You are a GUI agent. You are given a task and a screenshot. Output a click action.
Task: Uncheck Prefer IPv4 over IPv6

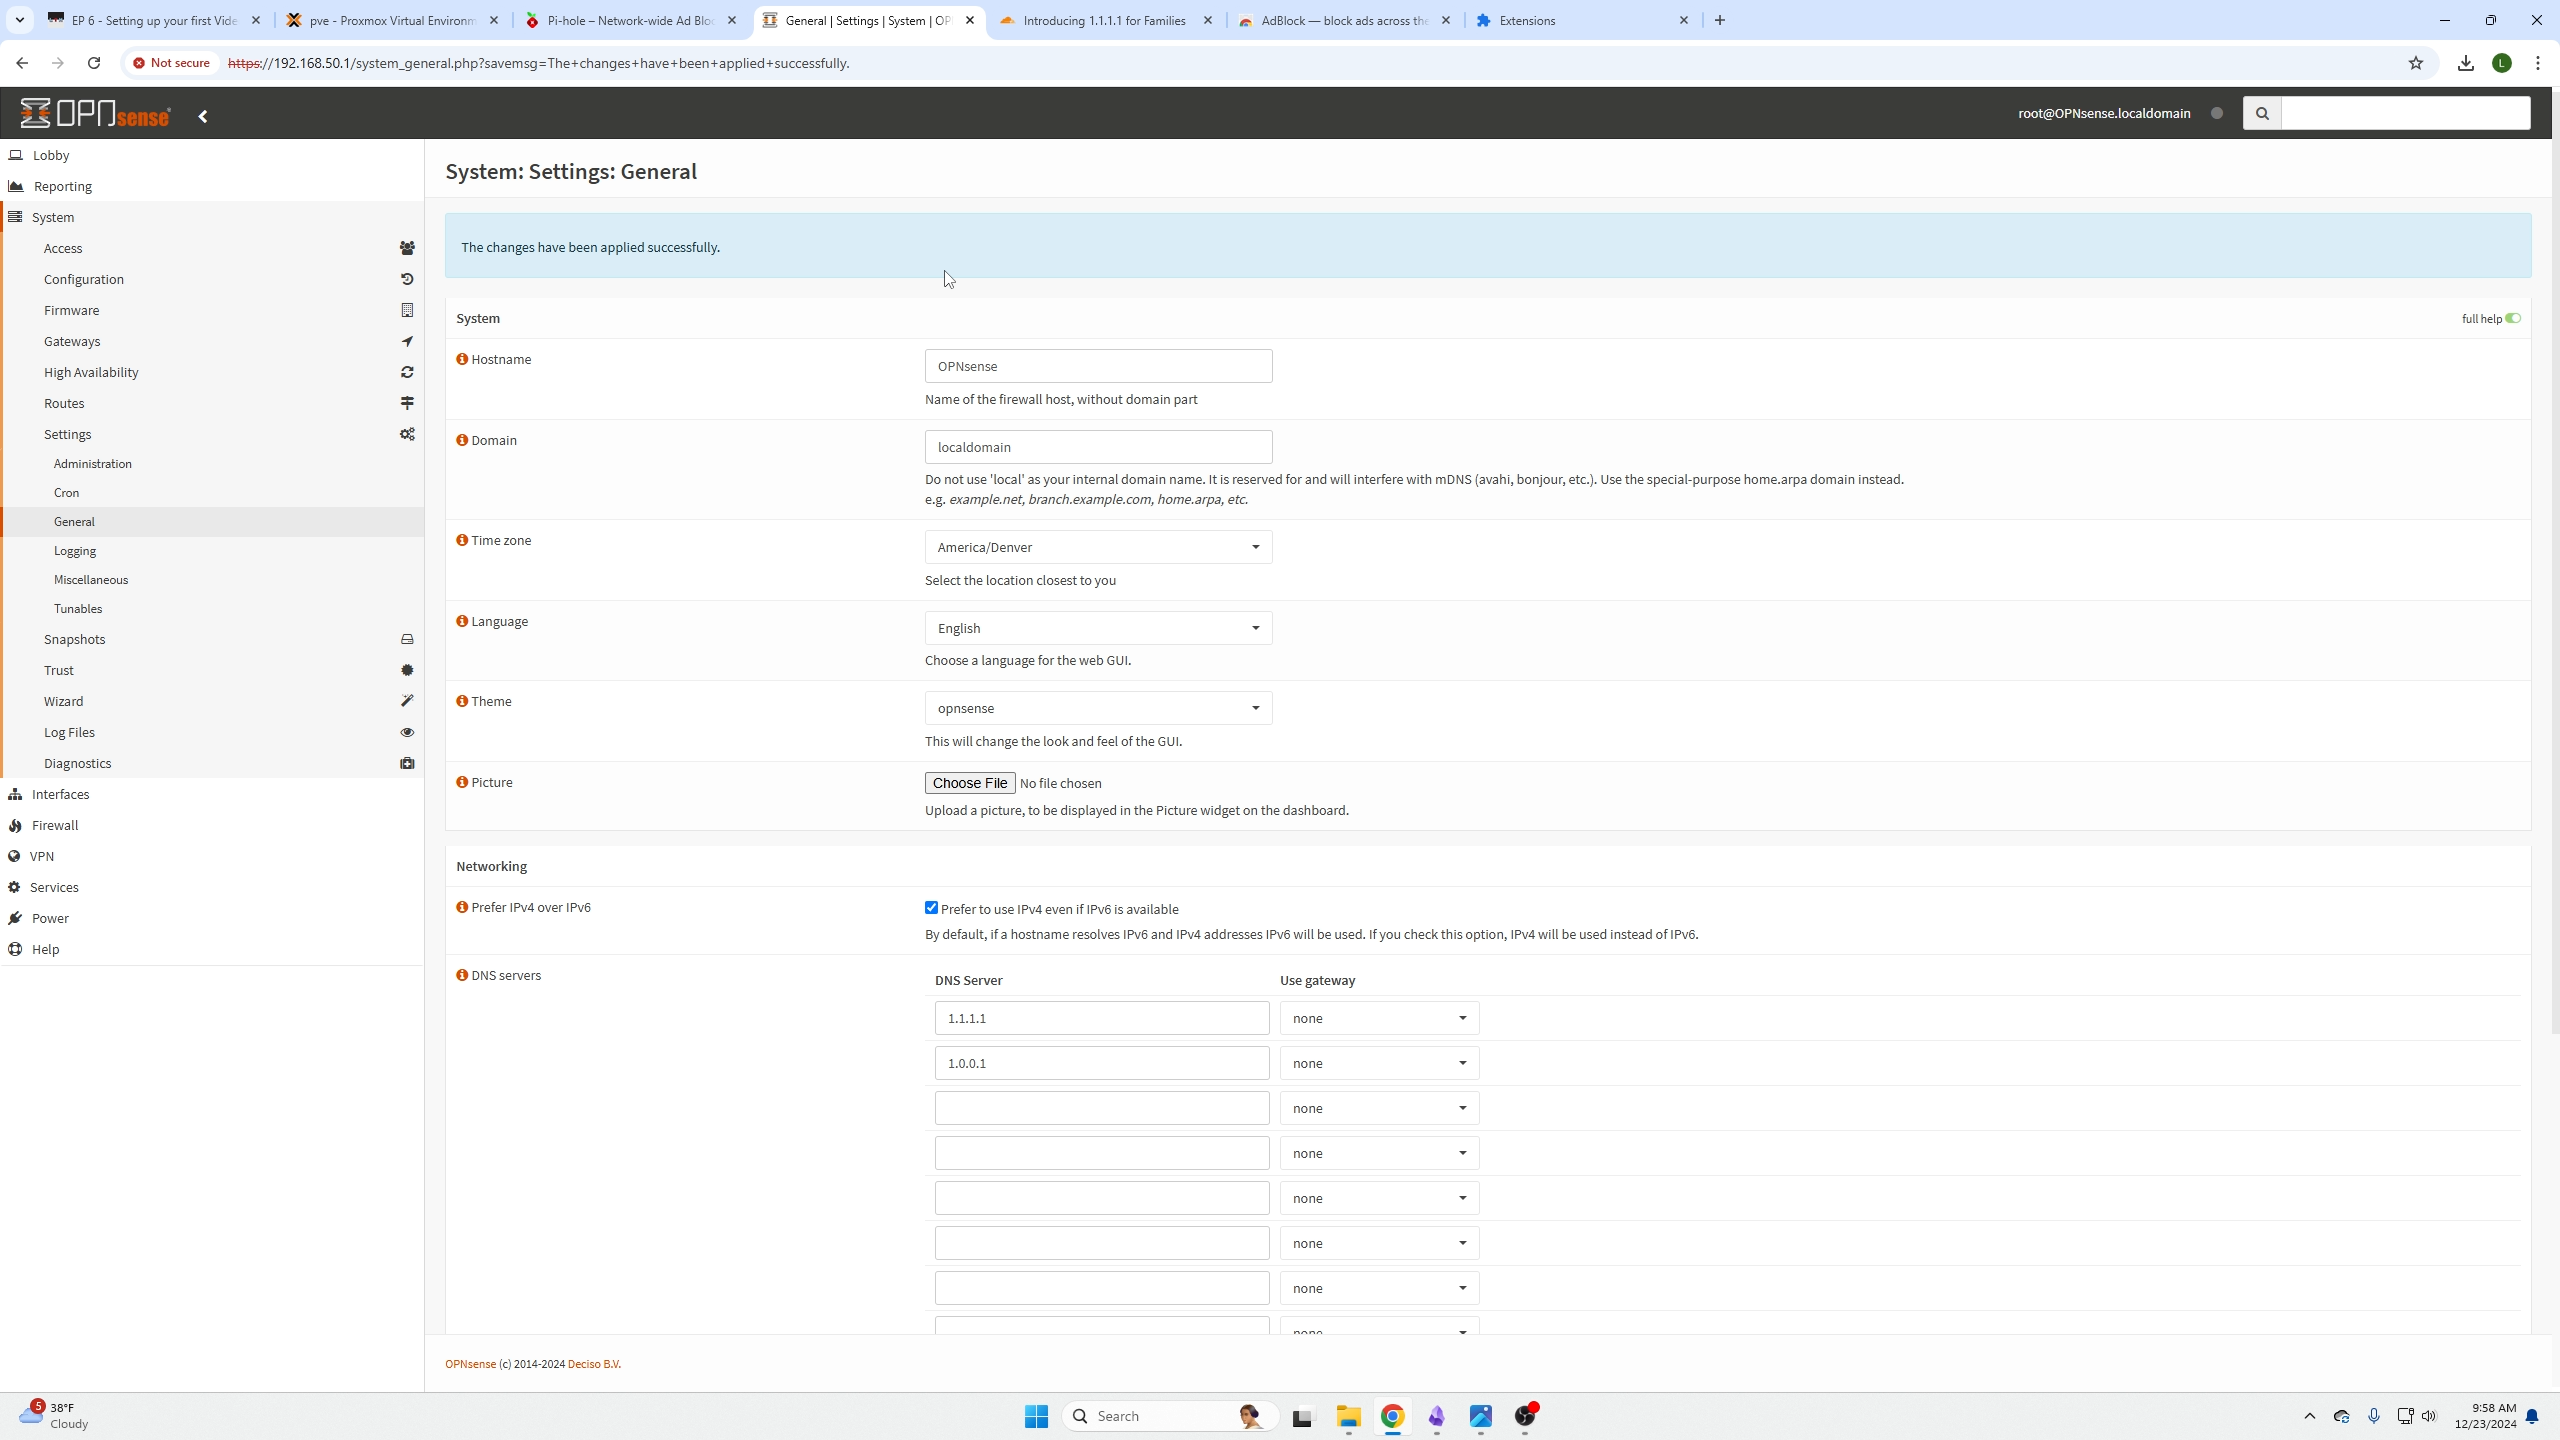coord(931,908)
